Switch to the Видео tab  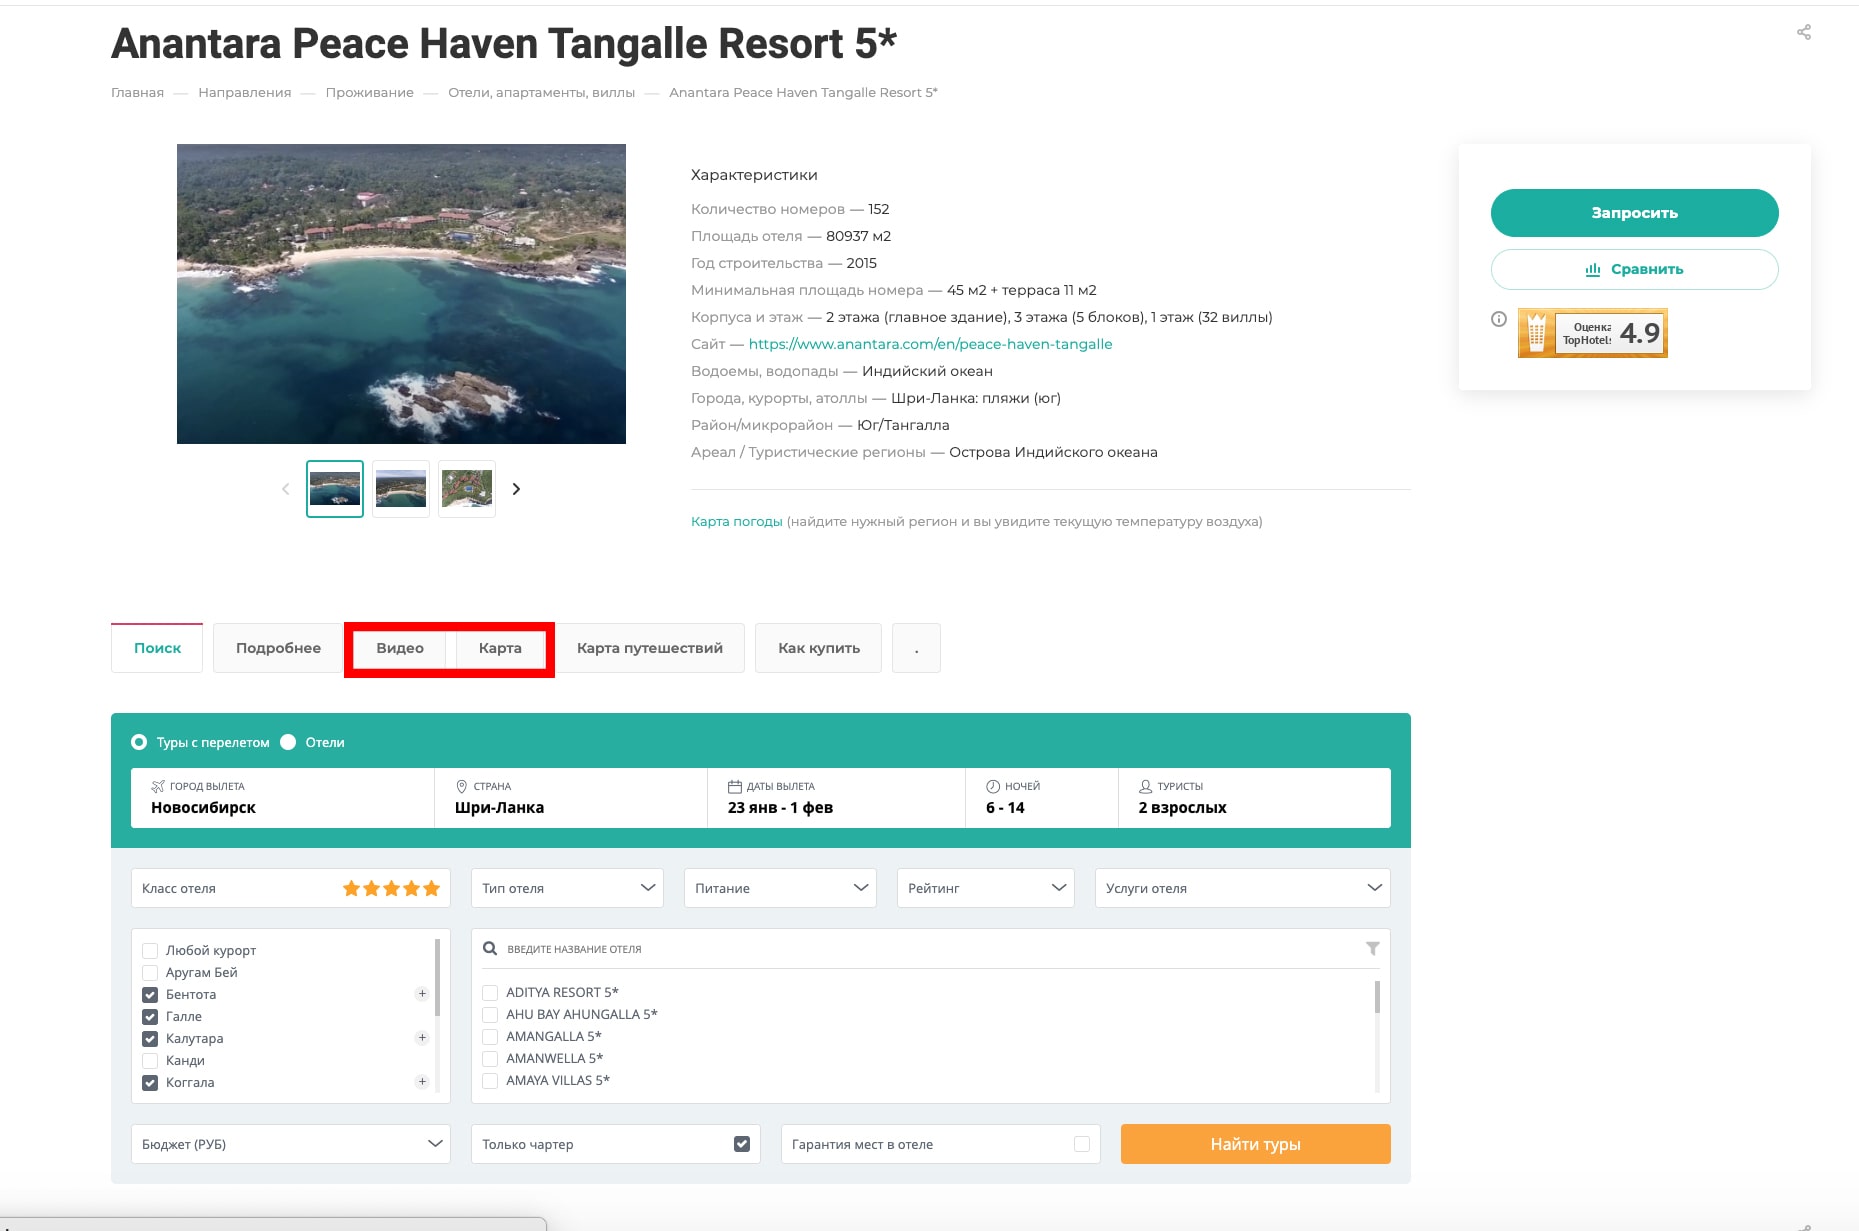(400, 648)
